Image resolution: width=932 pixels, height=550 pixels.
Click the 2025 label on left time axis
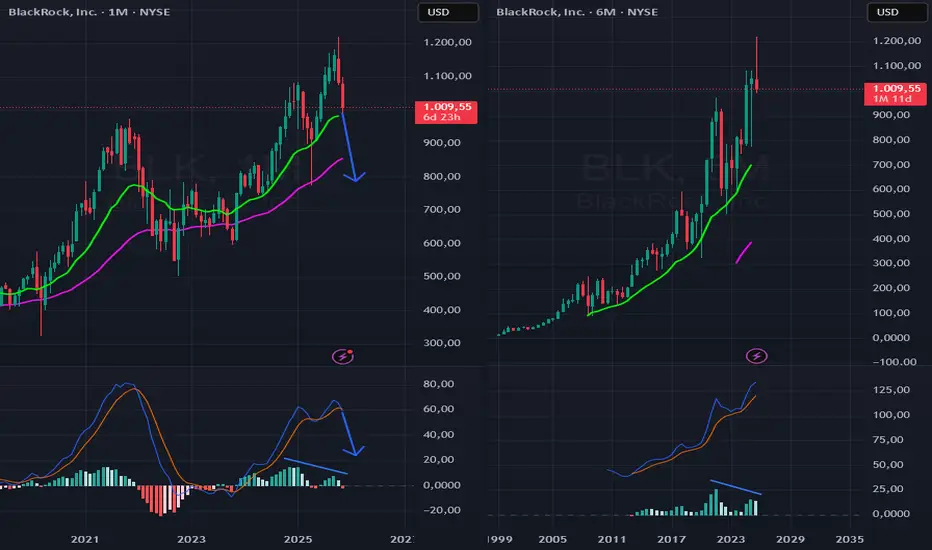point(298,539)
